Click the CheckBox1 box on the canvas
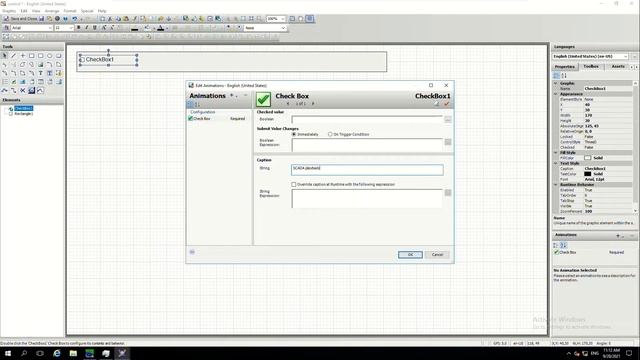Viewport: 640px width, 360px height. pos(82,60)
